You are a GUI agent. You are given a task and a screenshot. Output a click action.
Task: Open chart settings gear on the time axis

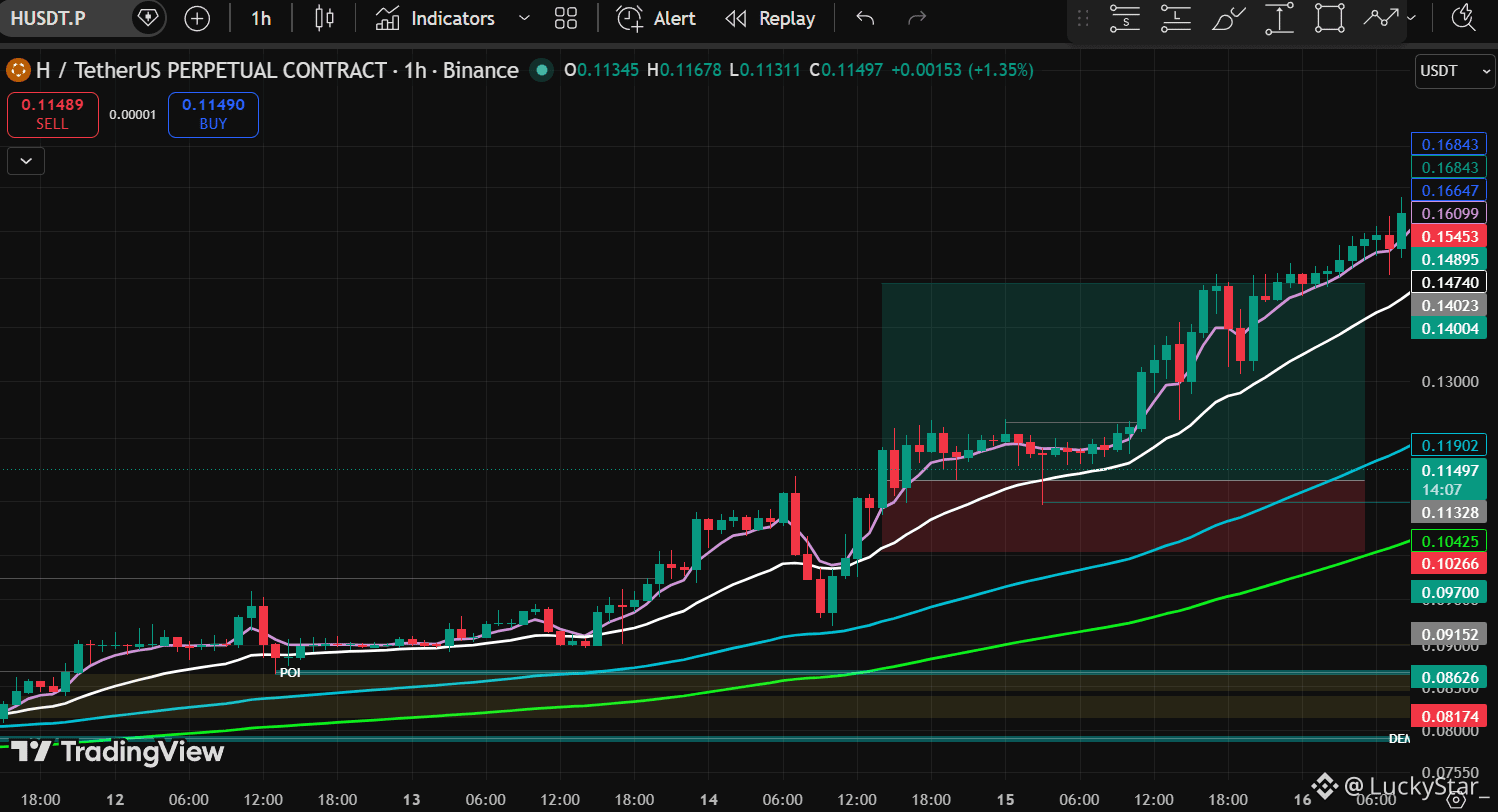point(1455,798)
